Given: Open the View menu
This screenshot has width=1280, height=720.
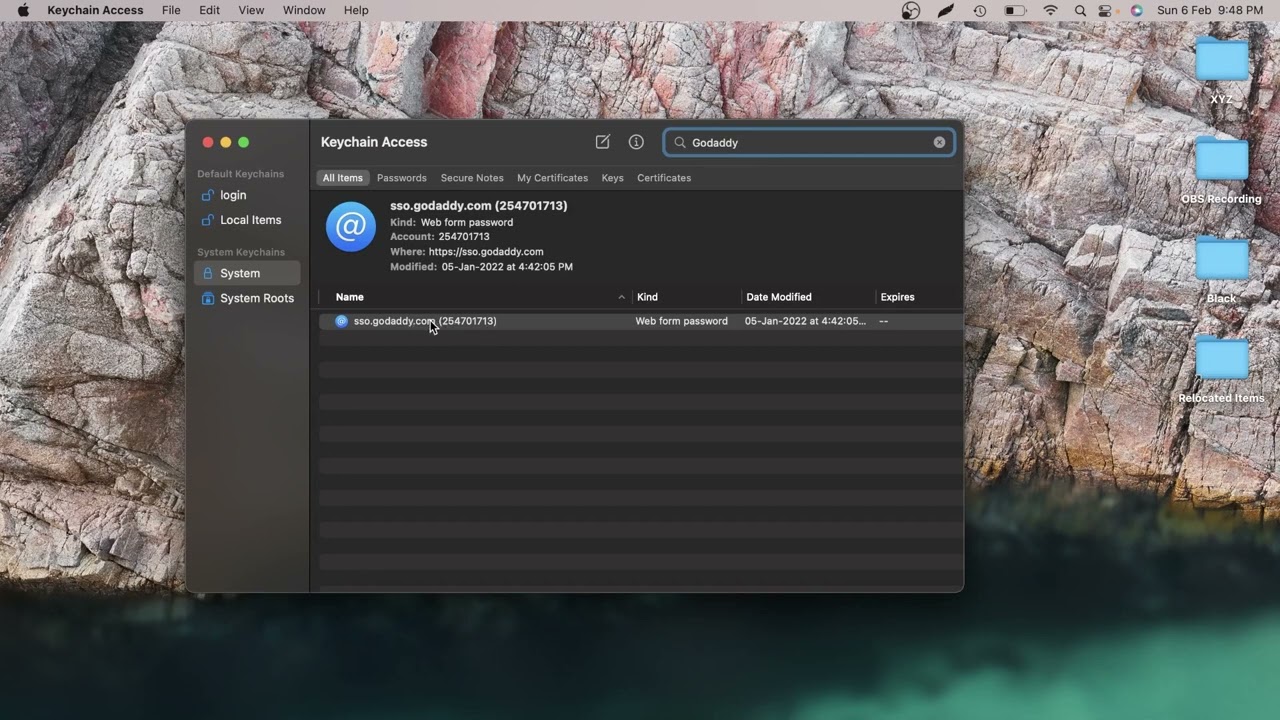Looking at the screenshot, I should [x=251, y=10].
